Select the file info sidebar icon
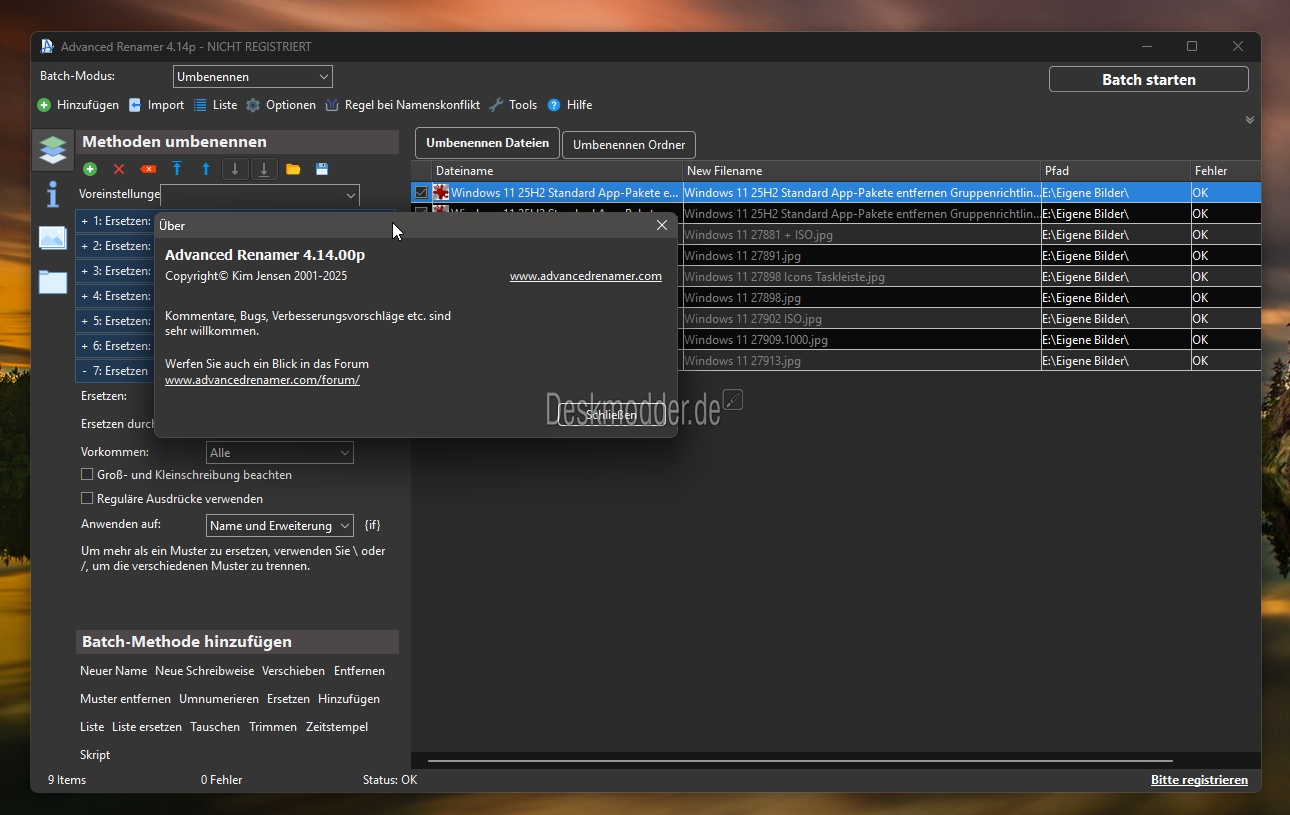 pyautogui.click(x=52, y=194)
